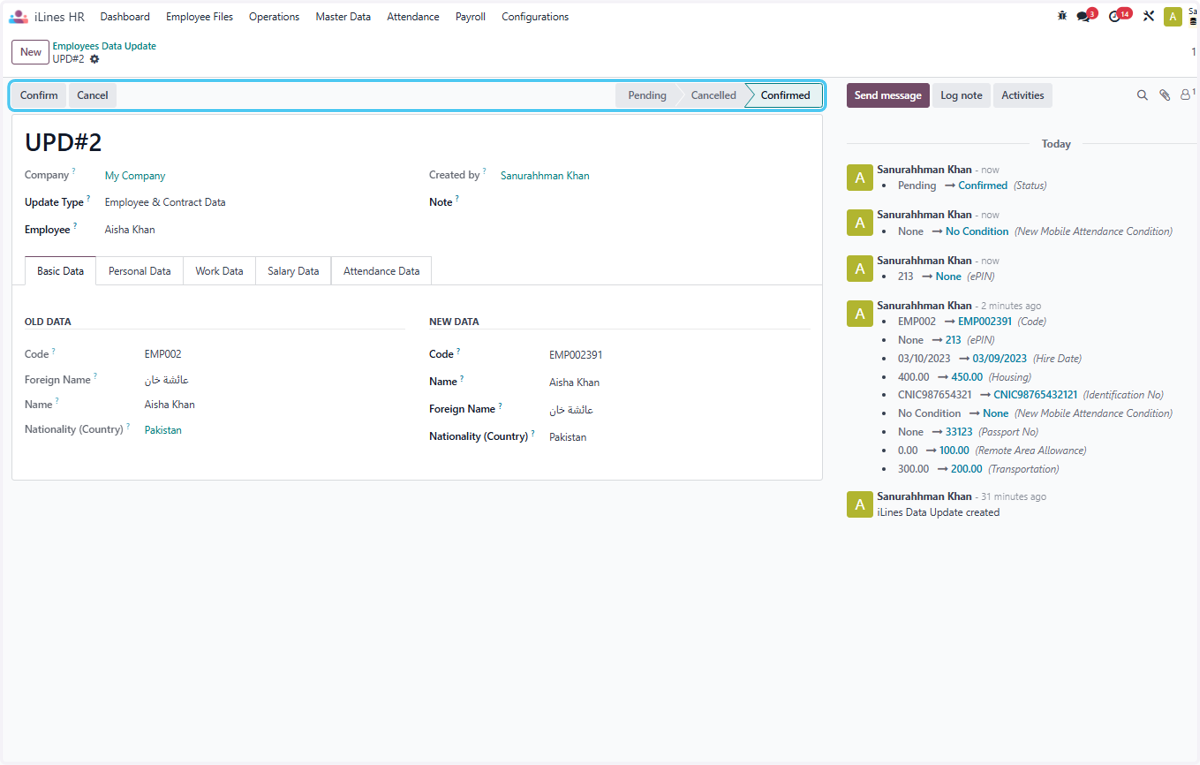The image size is (1200, 765).
Task: Click Update Type value Employee & Contract Data
Action: (x=165, y=203)
